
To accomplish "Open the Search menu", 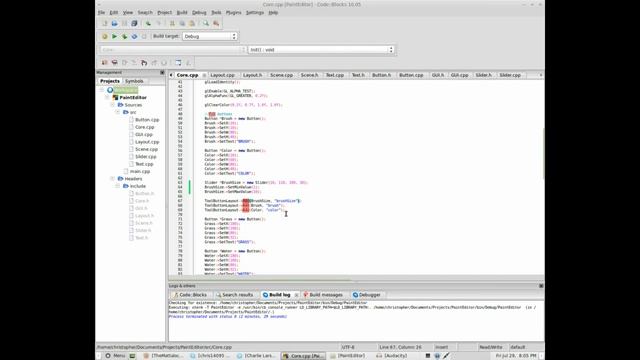I will (145, 13).
